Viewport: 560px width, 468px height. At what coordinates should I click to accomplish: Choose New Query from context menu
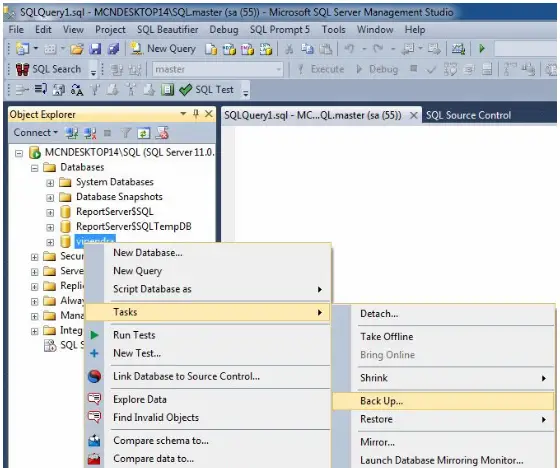(x=207, y=271)
